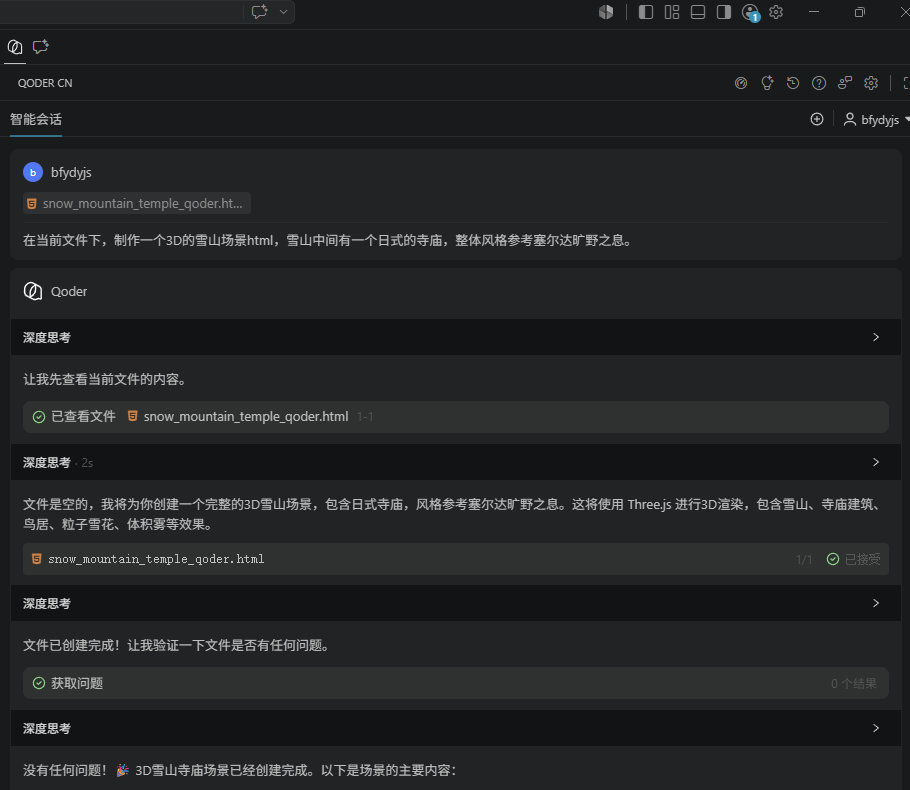Image resolution: width=910 pixels, height=790 pixels.
Task: Click the HTML file icon in 已查看文件 row
Action: [133, 416]
